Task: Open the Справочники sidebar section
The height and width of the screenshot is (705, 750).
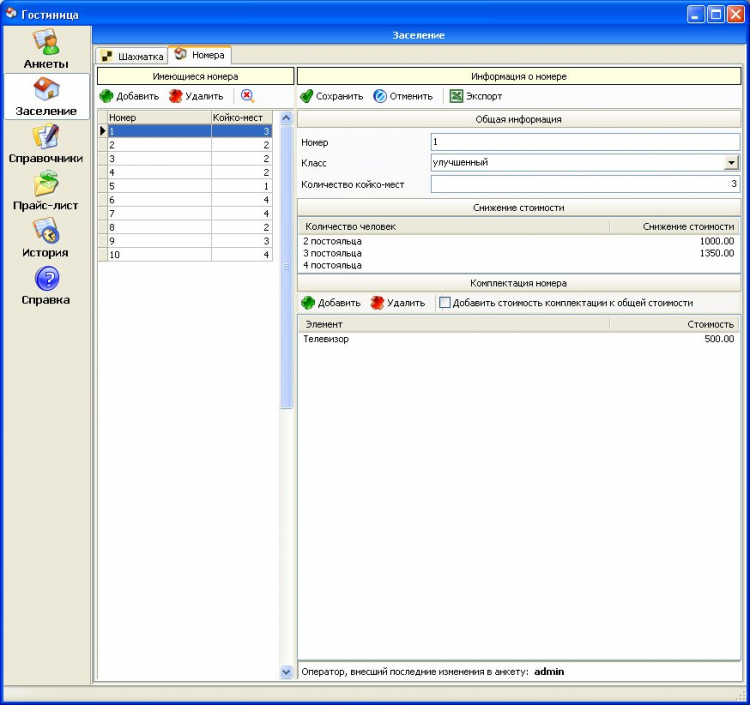Action: click(x=46, y=143)
